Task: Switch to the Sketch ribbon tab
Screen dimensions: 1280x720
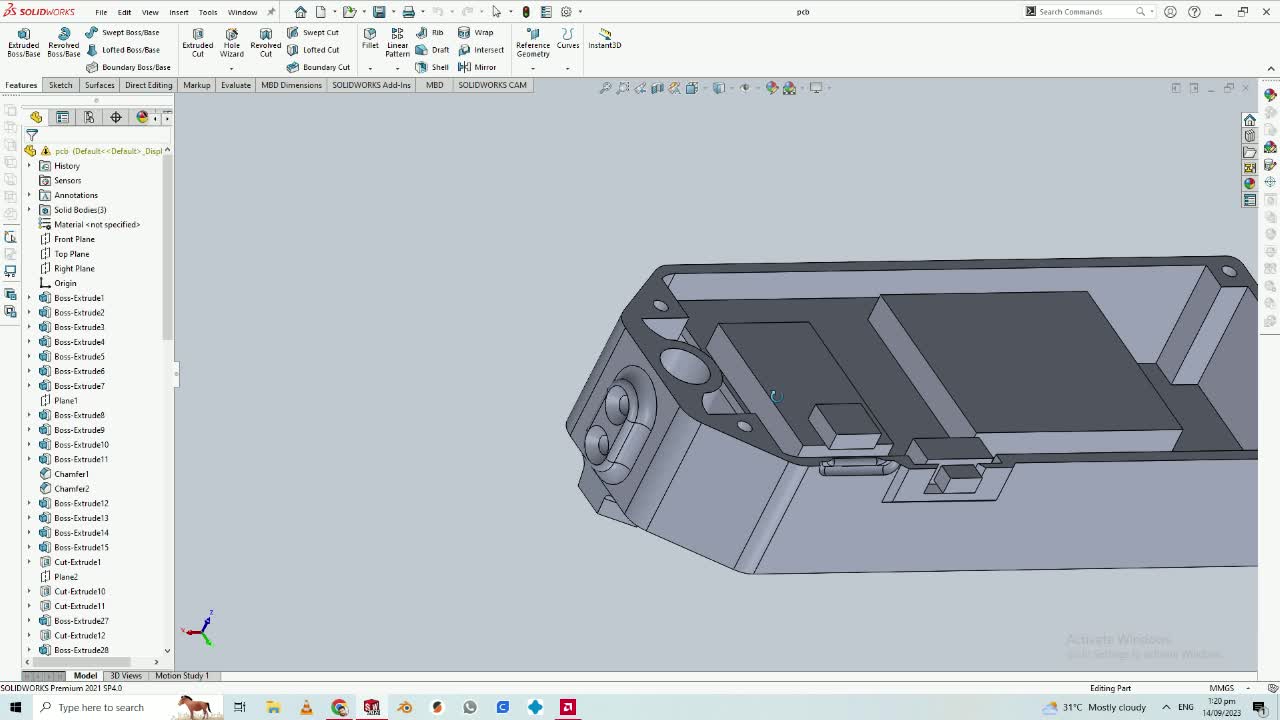Action: click(60, 85)
